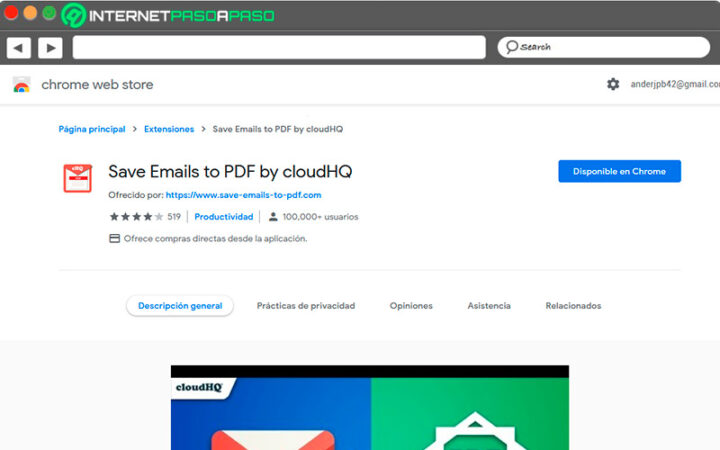Click the 519 ratings count
720x450 pixels.
tap(174, 217)
